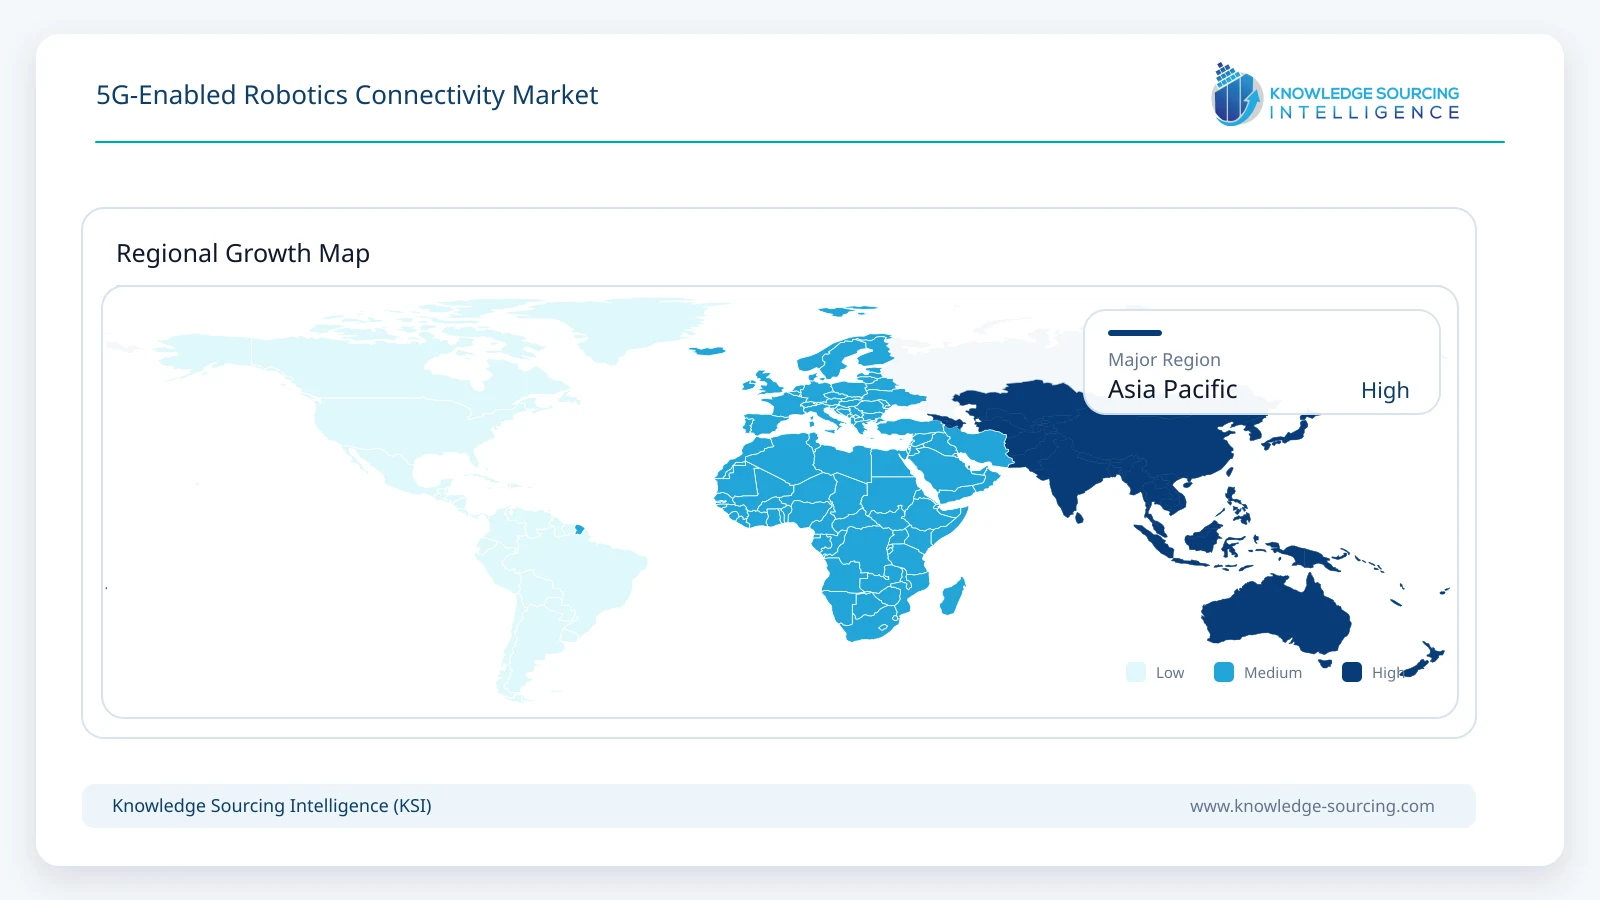Click the Medium legend color swatch
This screenshot has height=900, width=1600.
coord(1224,672)
